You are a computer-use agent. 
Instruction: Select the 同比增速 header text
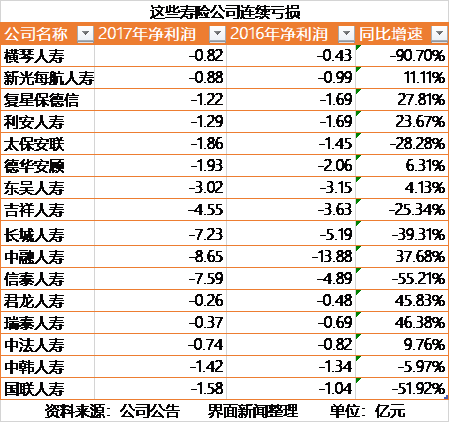coord(391,34)
